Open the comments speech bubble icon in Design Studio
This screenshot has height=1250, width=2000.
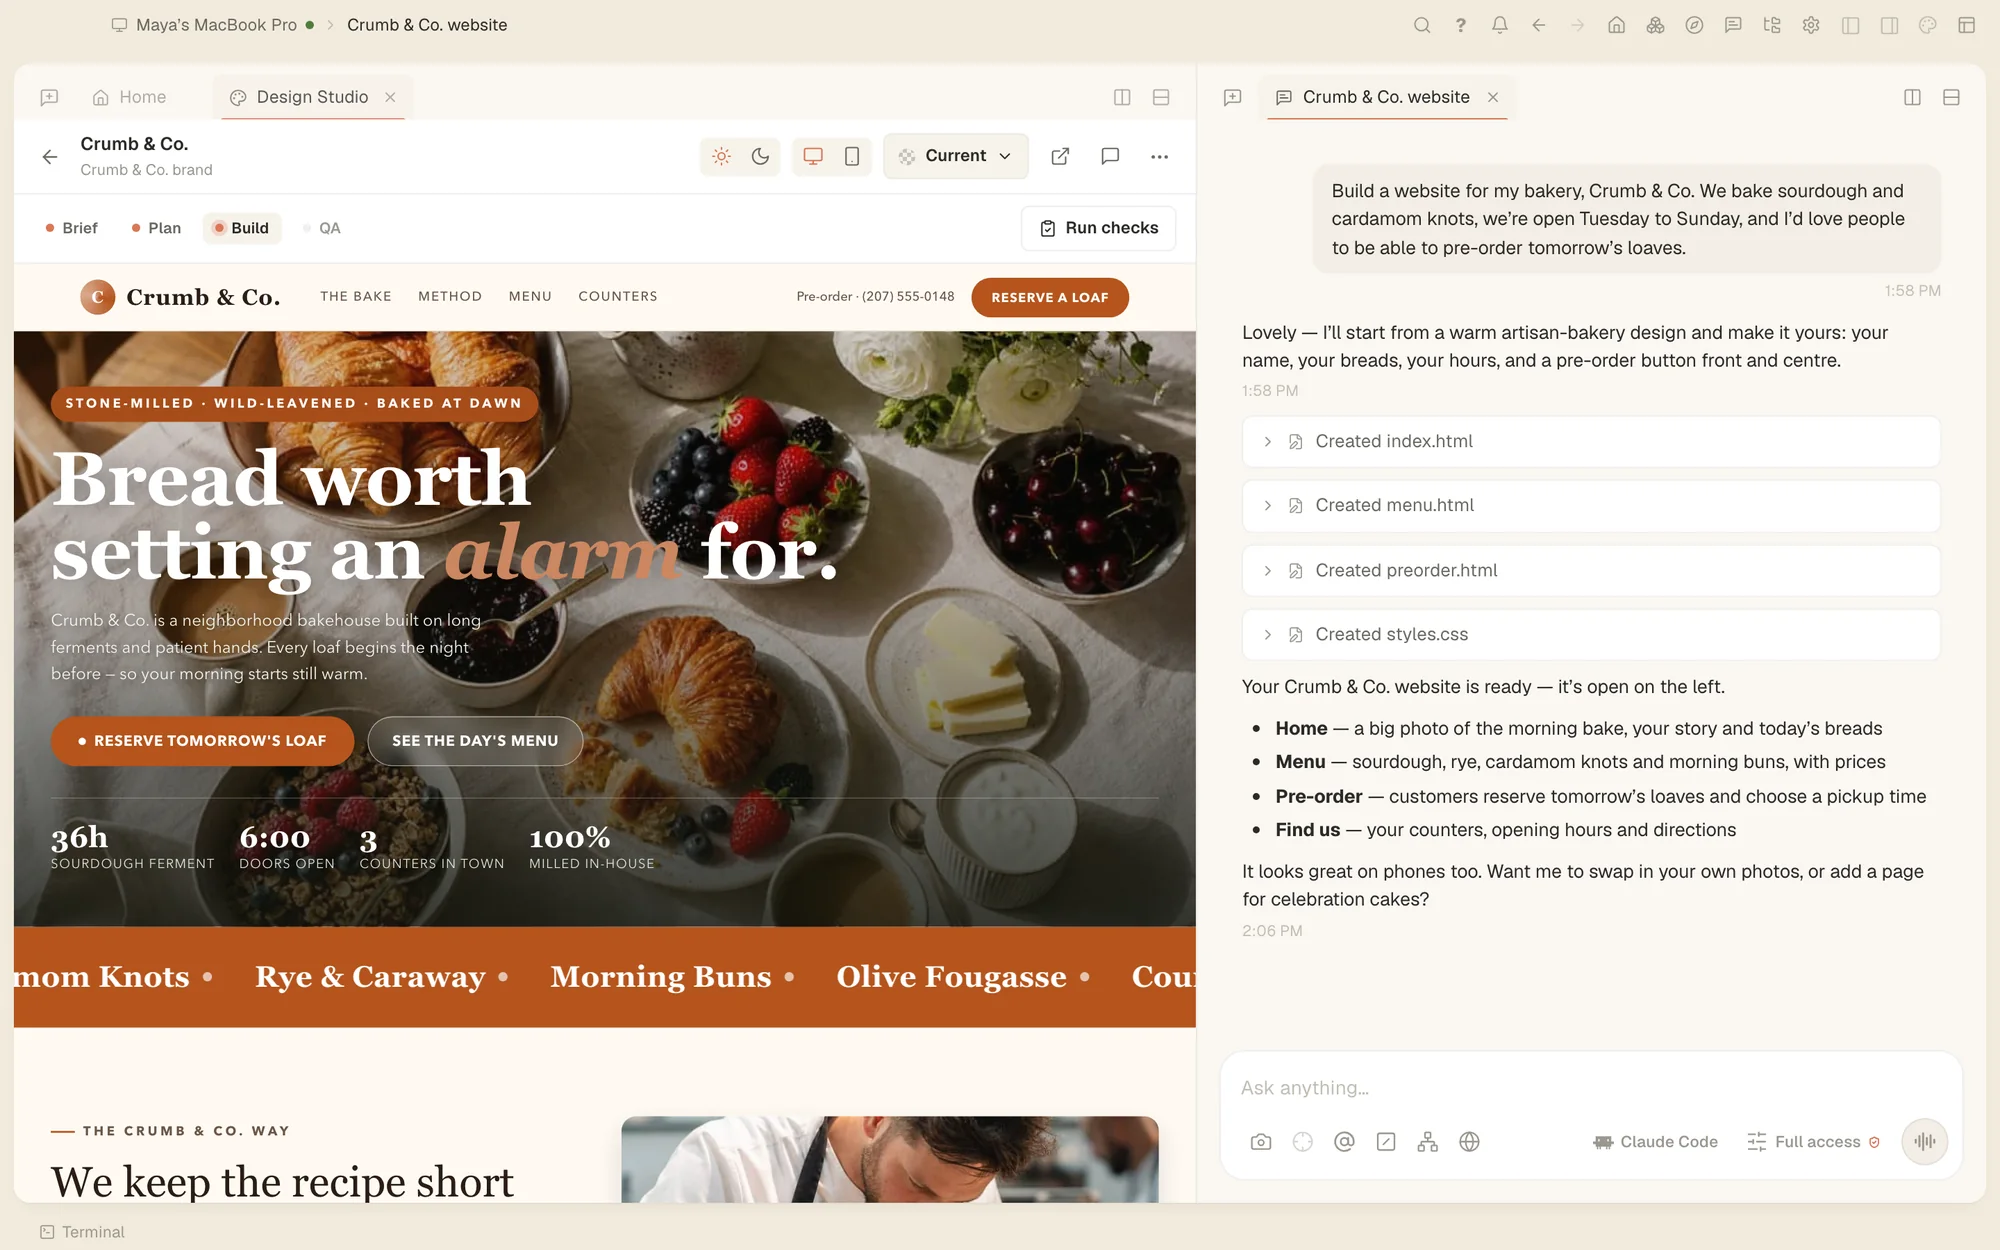click(1109, 156)
